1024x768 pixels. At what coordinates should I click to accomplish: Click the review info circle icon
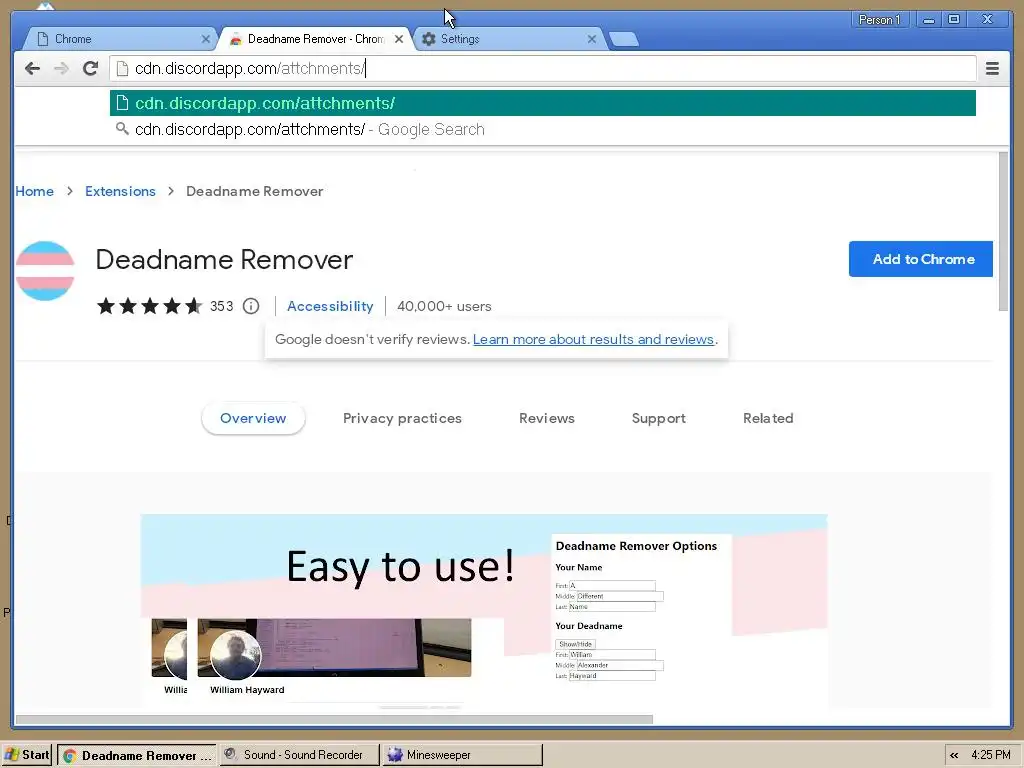tap(251, 306)
